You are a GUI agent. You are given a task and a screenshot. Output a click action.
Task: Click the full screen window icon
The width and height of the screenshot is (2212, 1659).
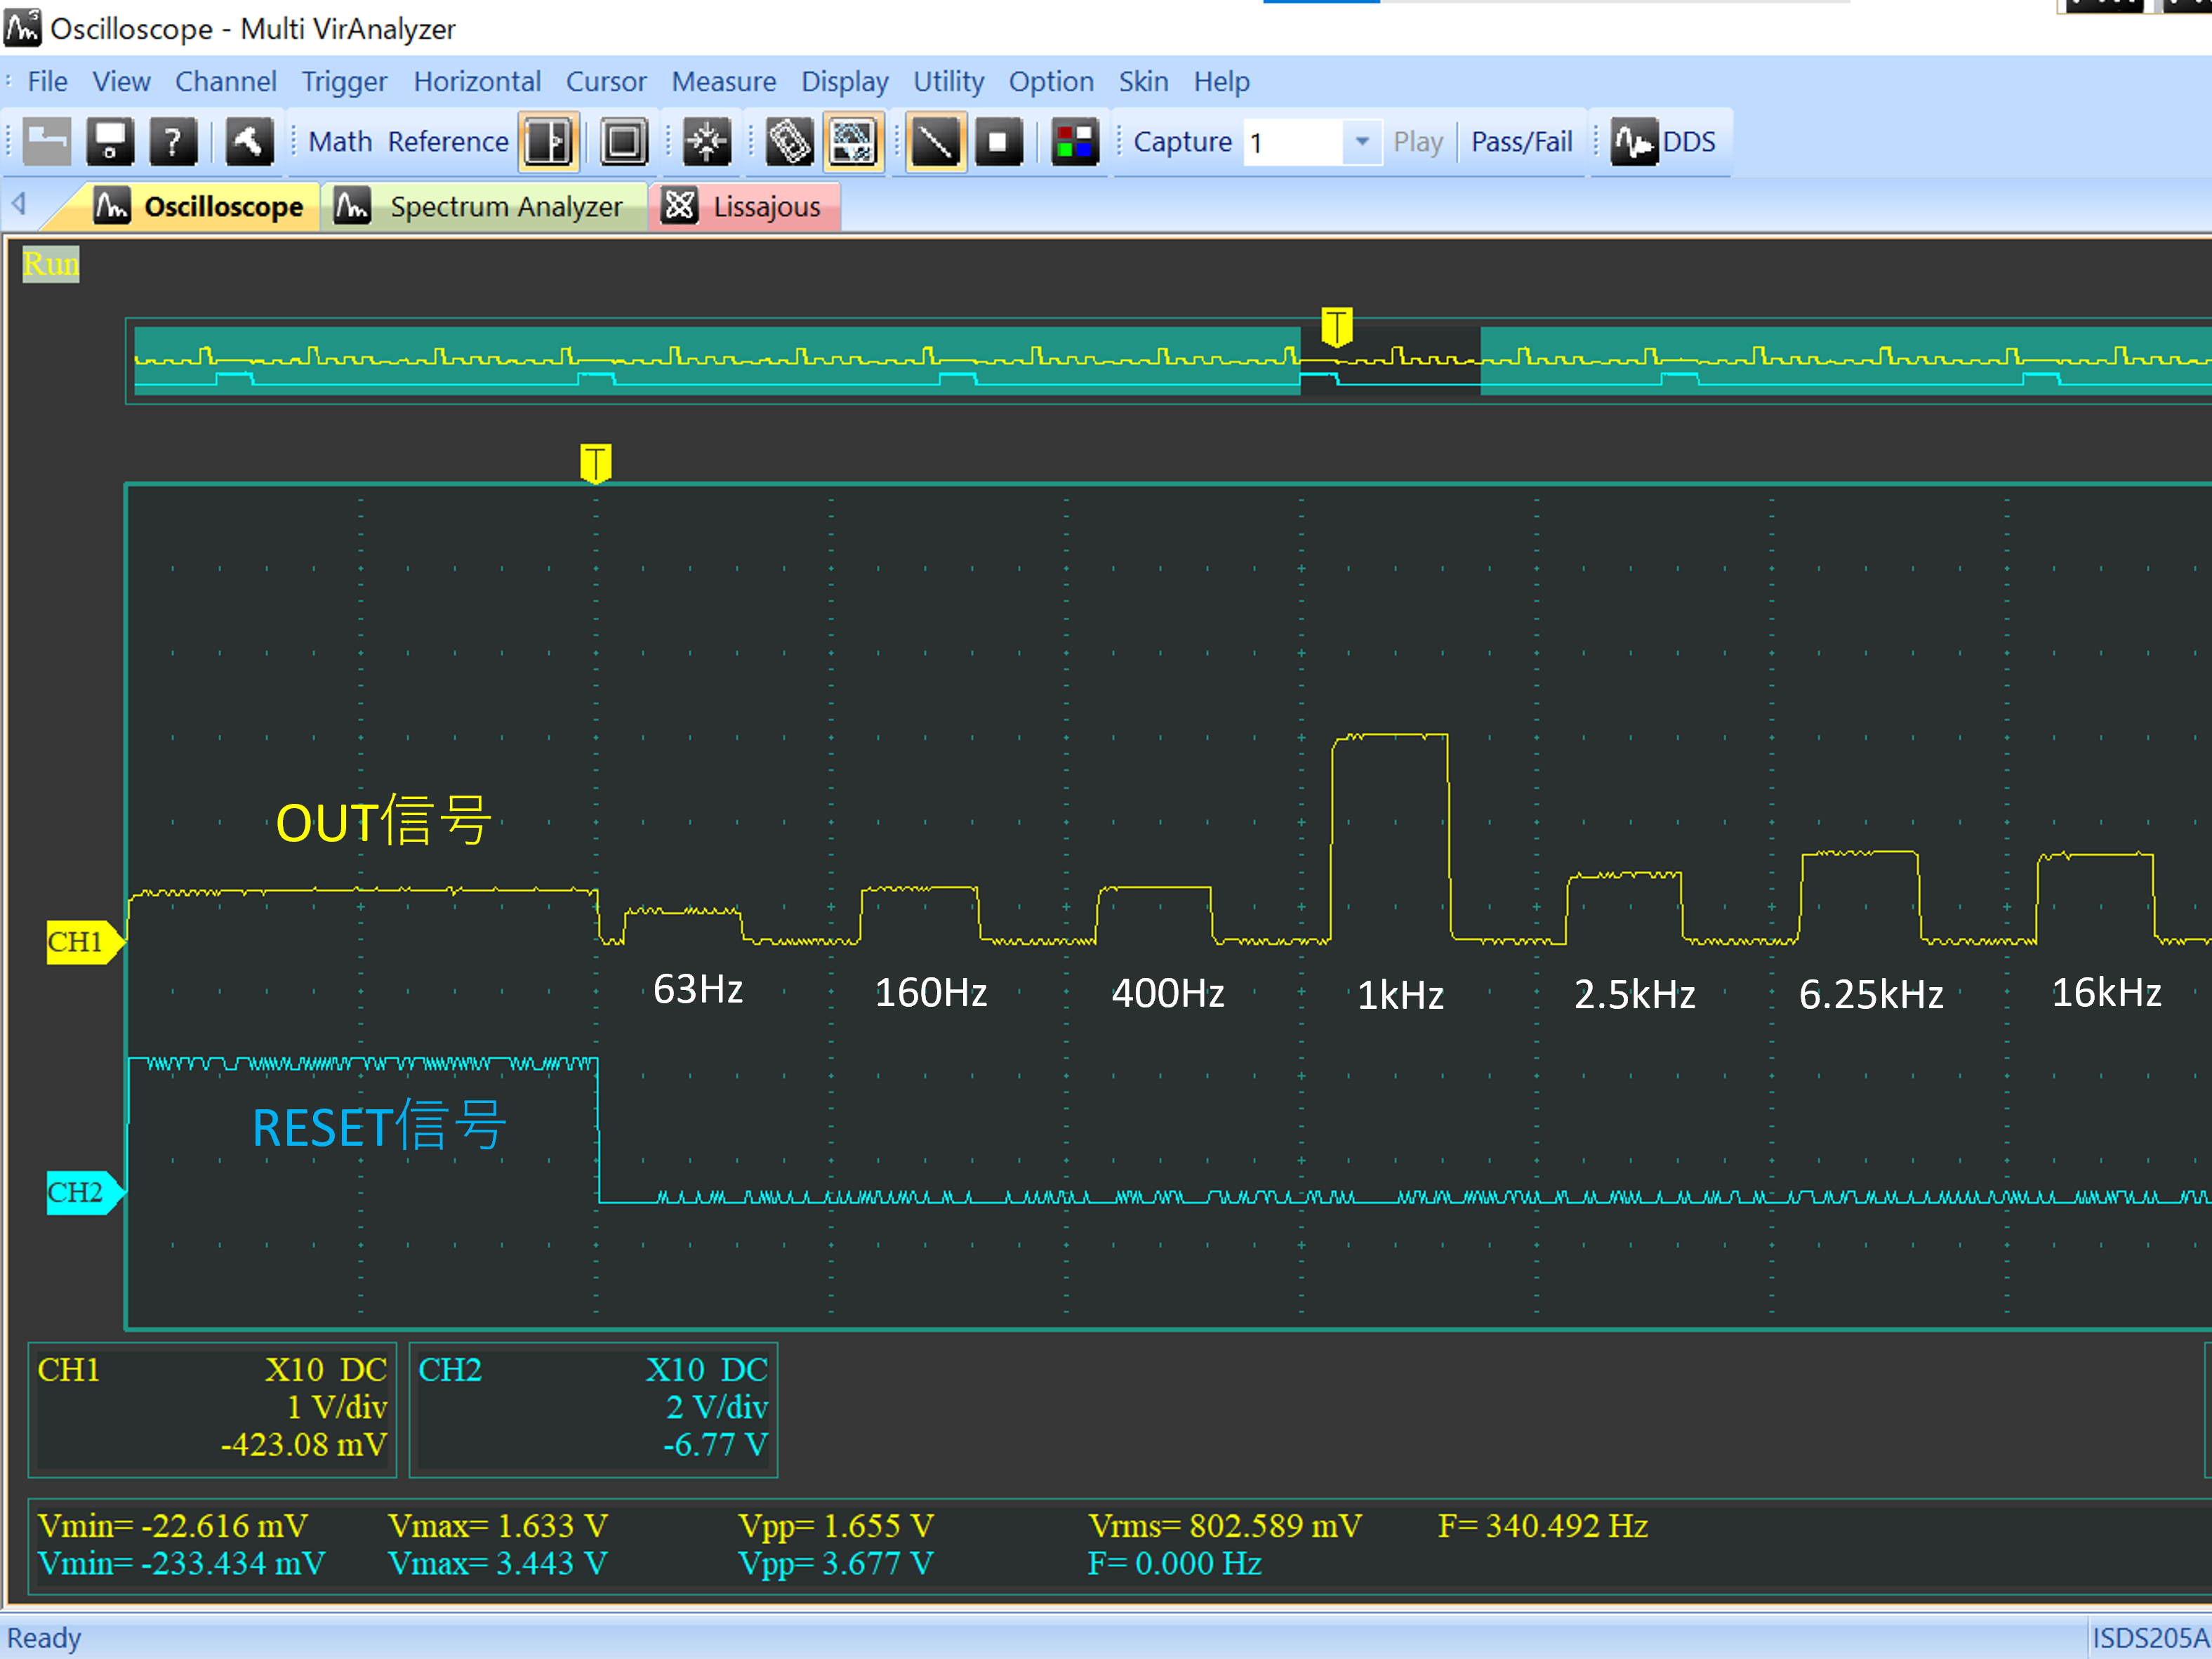(x=625, y=142)
